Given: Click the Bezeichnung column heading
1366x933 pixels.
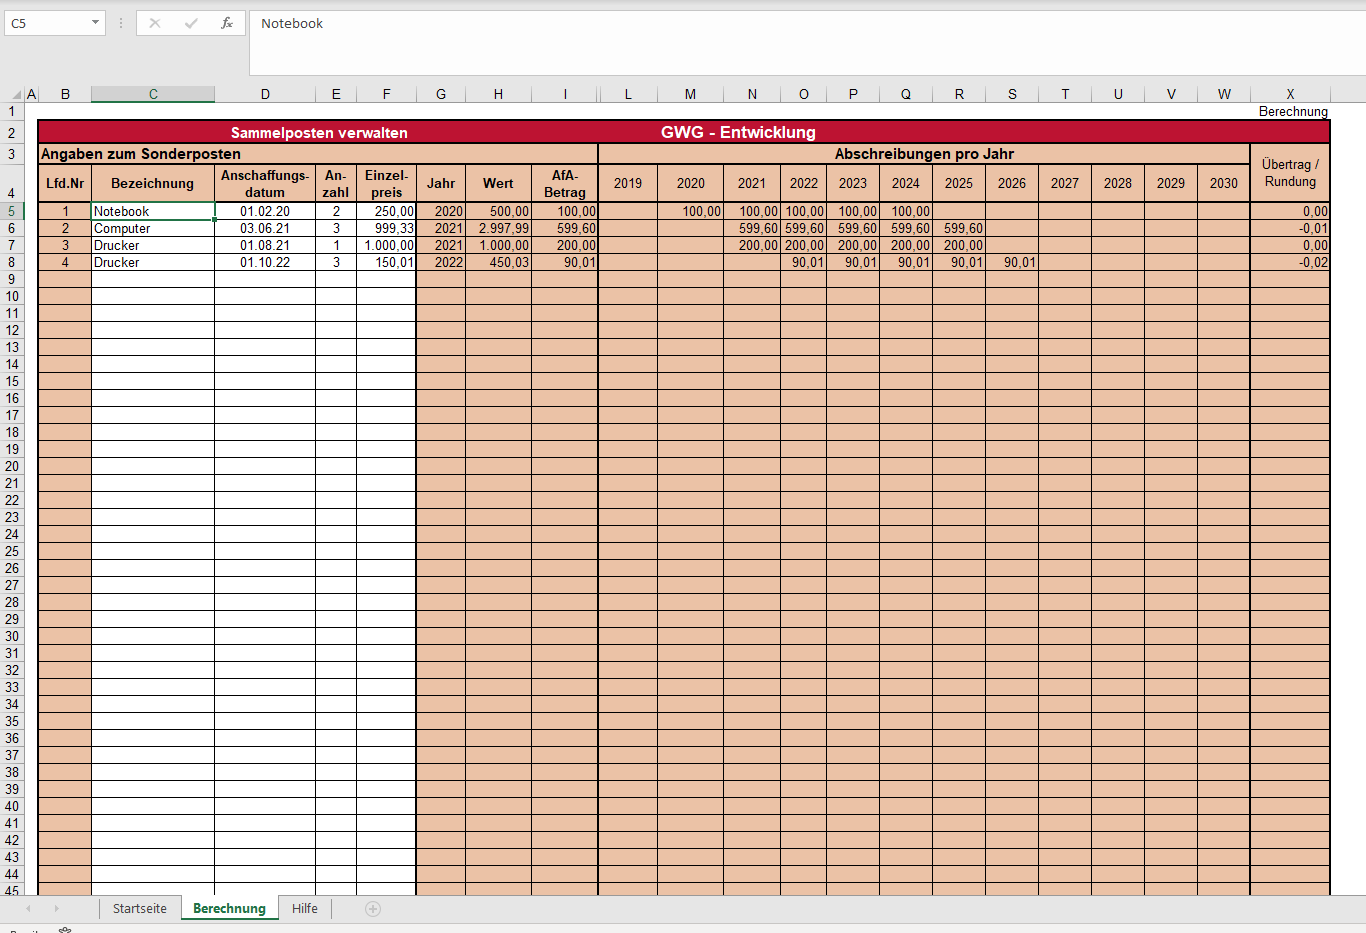Looking at the screenshot, I should click(153, 183).
